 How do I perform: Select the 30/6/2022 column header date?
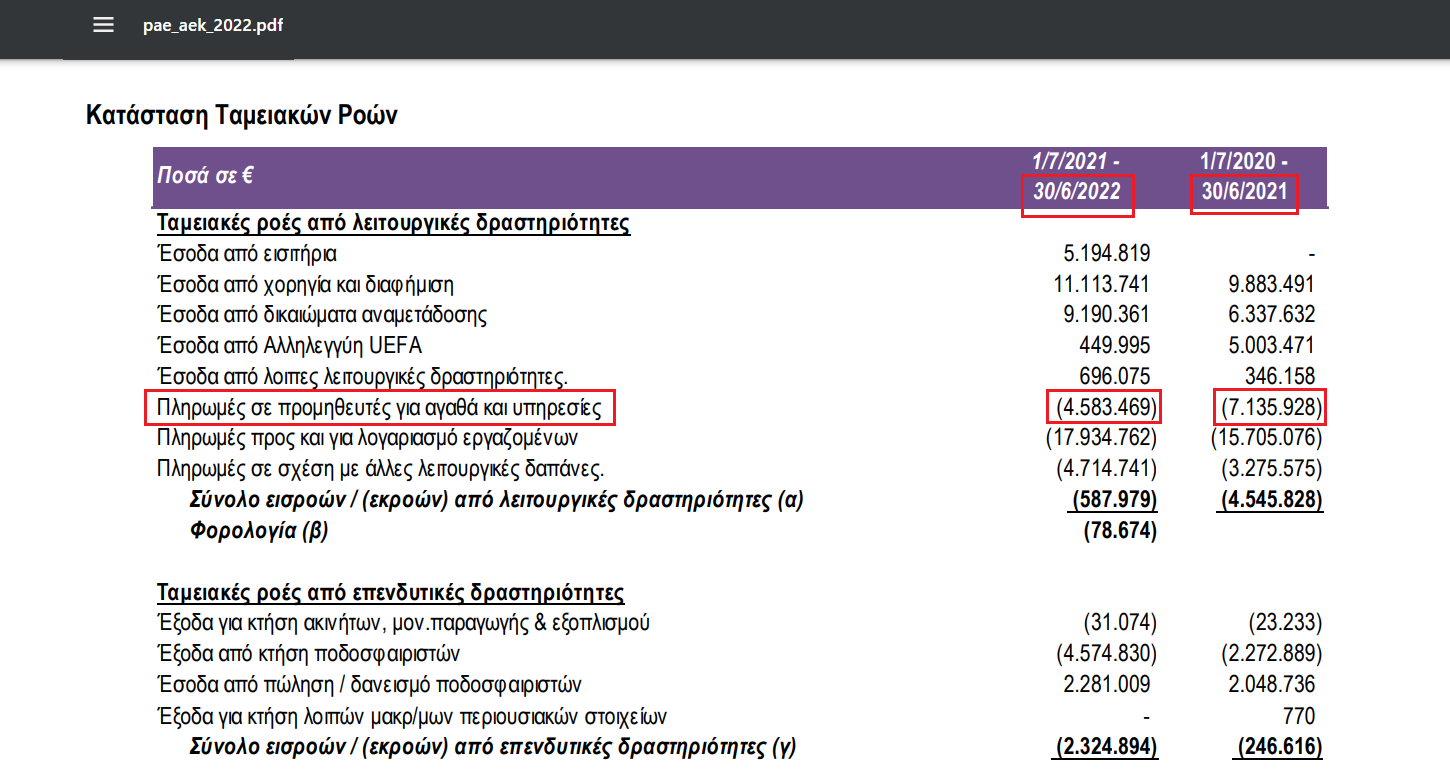click(x=1077, y=192)
